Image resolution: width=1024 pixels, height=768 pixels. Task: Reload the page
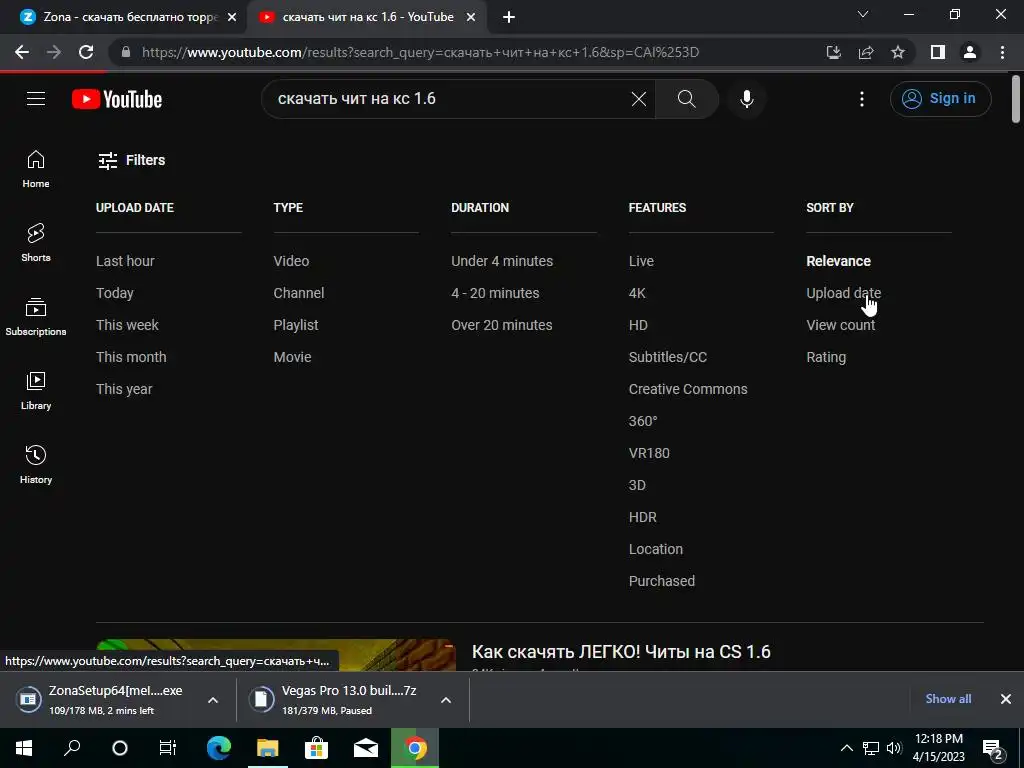coord(86,52)
